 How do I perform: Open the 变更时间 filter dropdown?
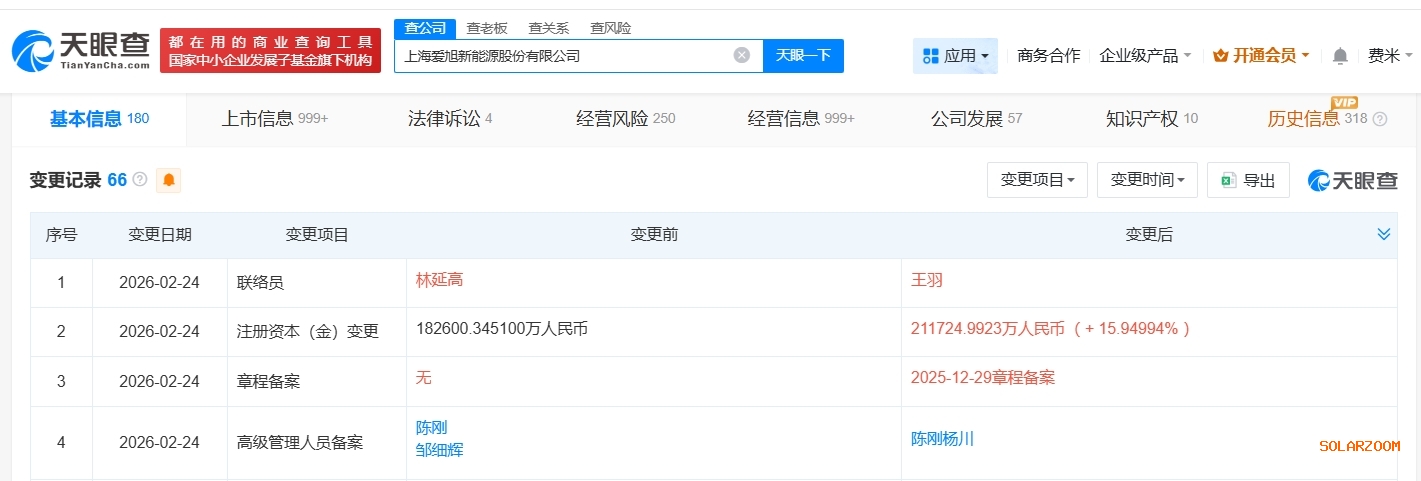[1147, 180]
